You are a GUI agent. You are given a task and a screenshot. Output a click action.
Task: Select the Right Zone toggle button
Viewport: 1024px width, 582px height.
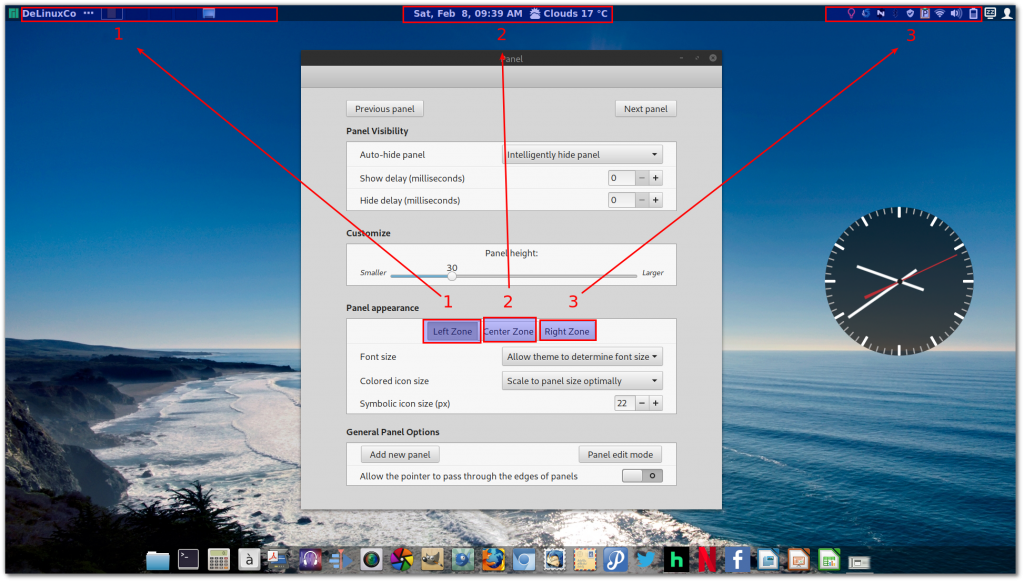(567, 331)
